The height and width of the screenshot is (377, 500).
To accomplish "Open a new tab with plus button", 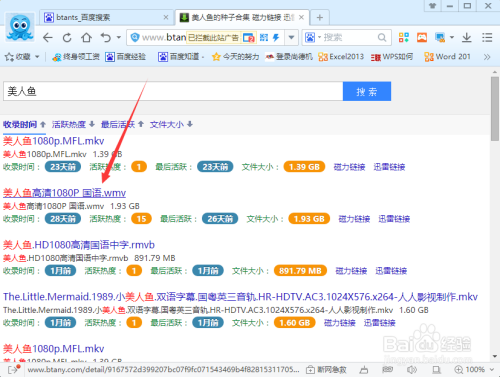I will coord(320,17).
